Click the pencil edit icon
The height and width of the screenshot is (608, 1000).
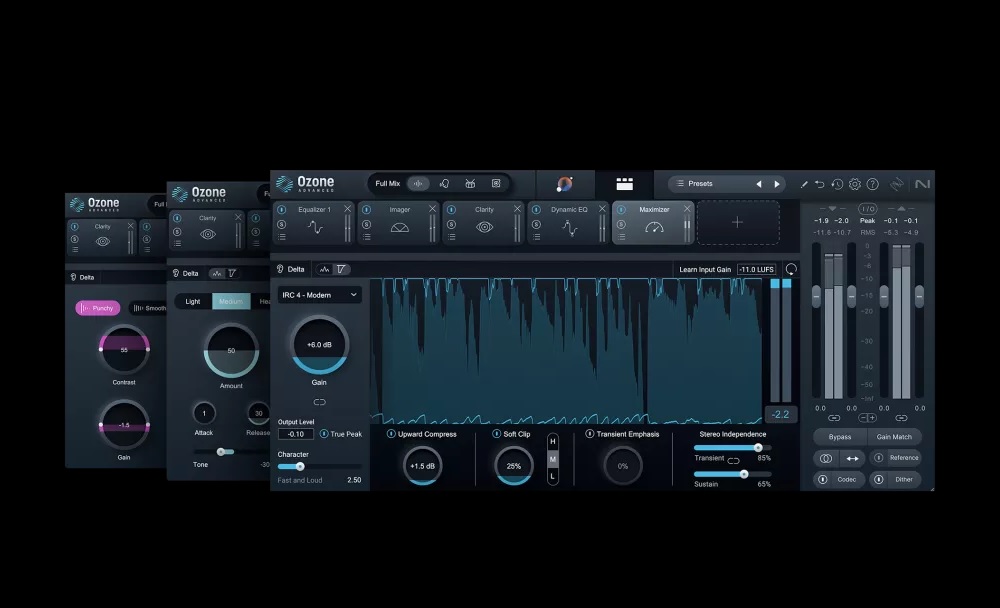click(804, 184)
